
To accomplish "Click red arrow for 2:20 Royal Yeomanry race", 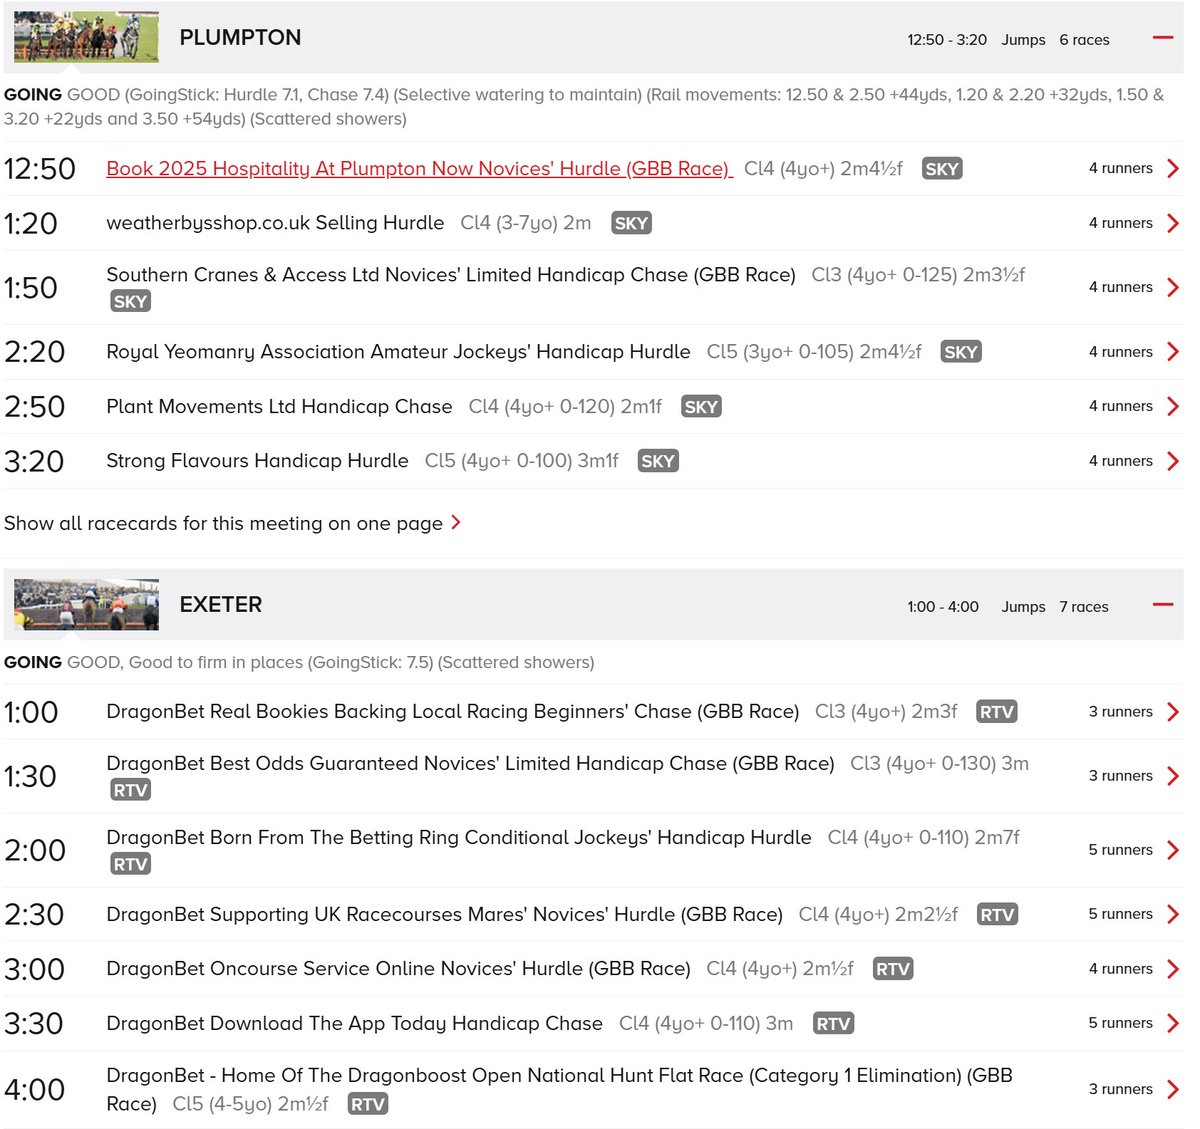I will click(1173, 352).
